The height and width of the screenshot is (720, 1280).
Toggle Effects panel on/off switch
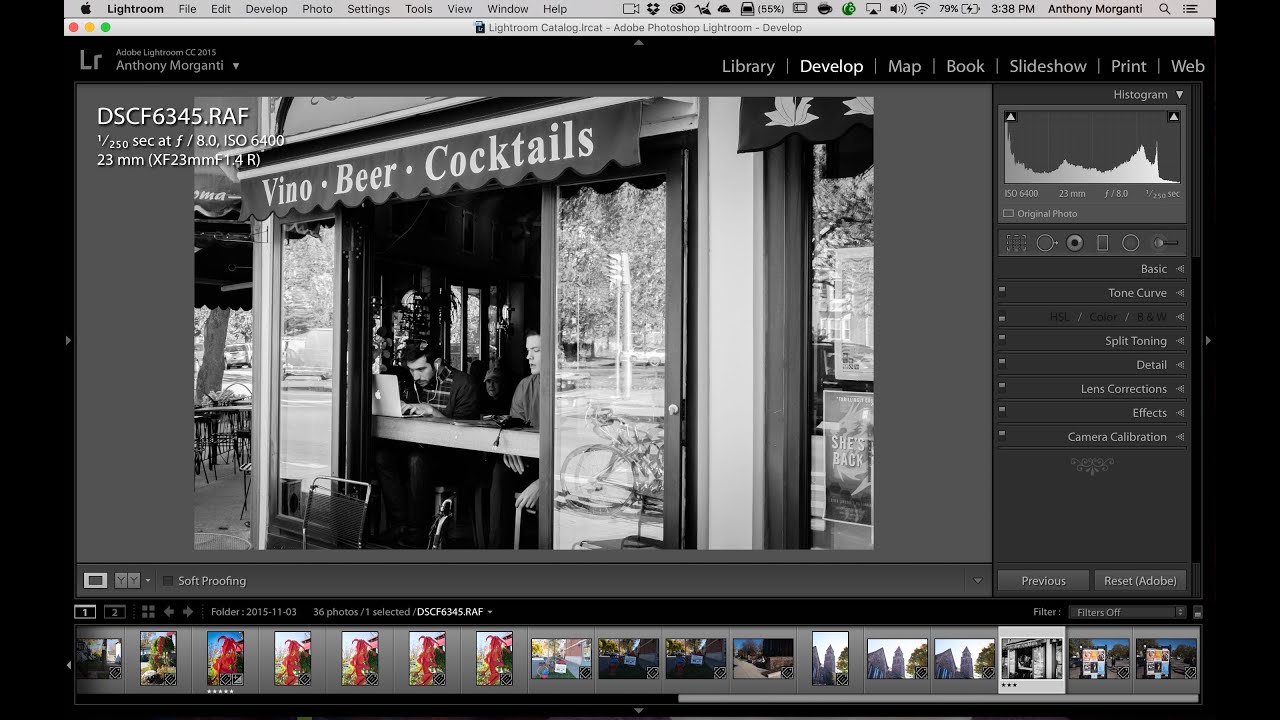[x=1002, y=413]
